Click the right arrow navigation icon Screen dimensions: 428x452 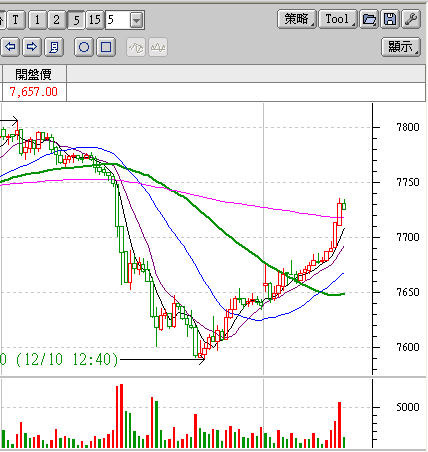click(x=32, y=47)
